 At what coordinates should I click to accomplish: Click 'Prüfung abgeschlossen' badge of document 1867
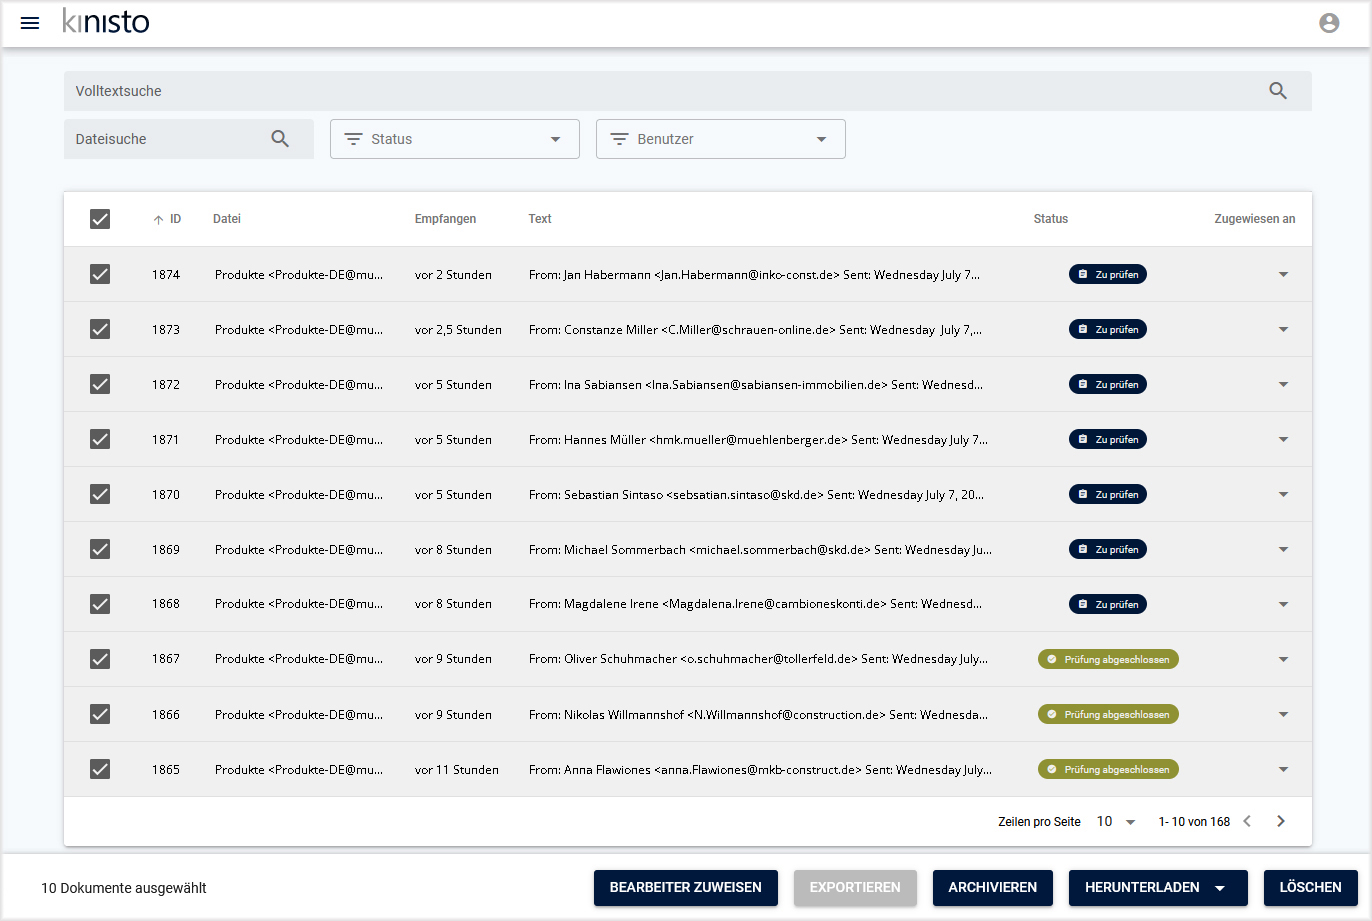pos(1108,659)
